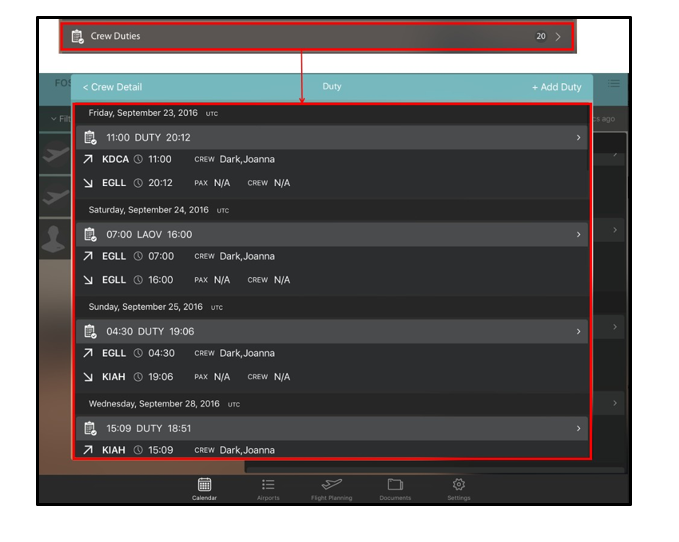
Task: Expand the 11:00 DUTY 20:12 row chevron
Action: point(578,138)
